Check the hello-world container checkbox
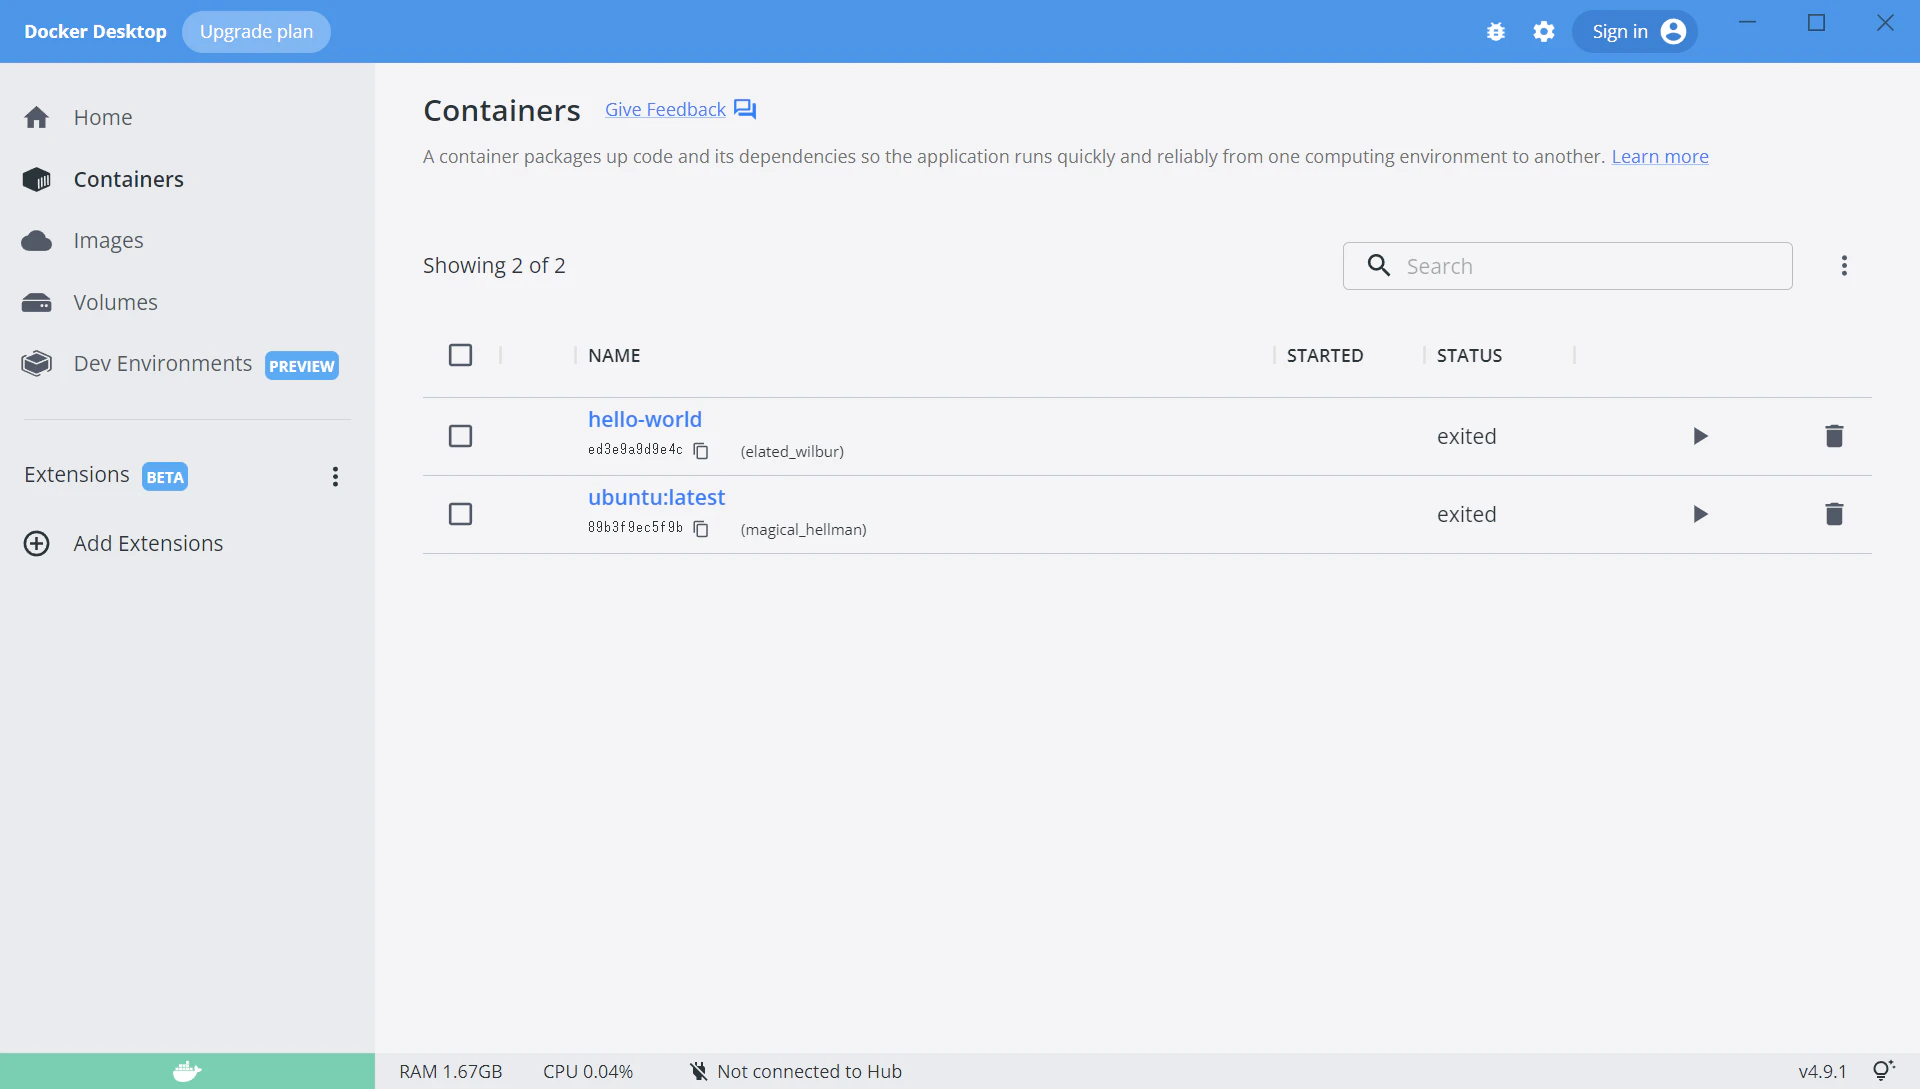The height and width of the screenshot is (1089, 1920). point(460,436)
